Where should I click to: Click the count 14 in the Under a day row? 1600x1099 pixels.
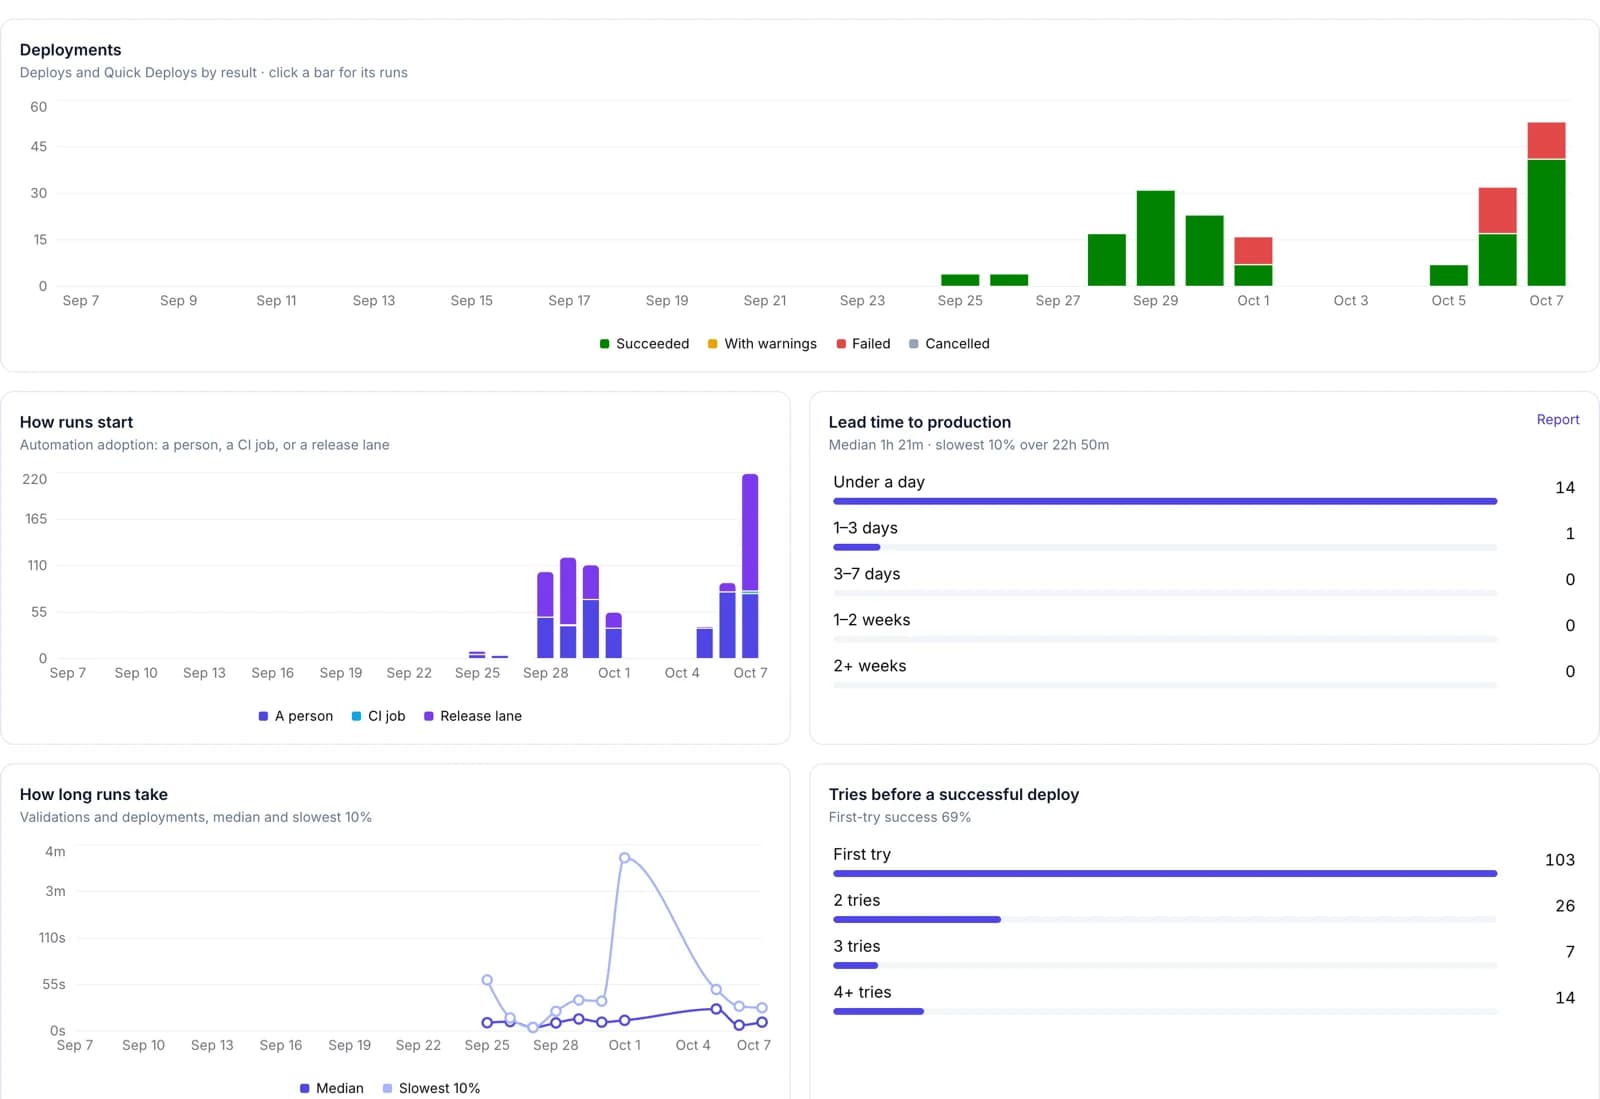pyautogui.click(x=1565, y=488)
